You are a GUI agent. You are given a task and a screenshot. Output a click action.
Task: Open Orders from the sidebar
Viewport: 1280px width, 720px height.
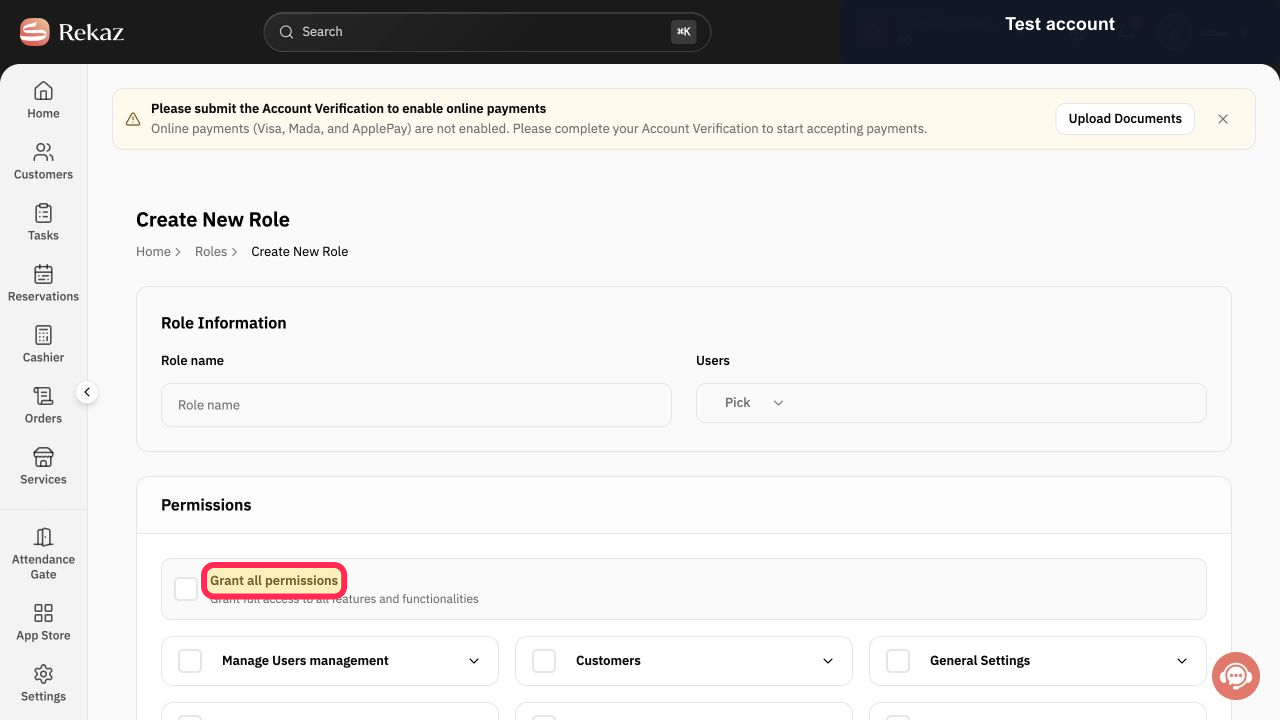[43, 405]
